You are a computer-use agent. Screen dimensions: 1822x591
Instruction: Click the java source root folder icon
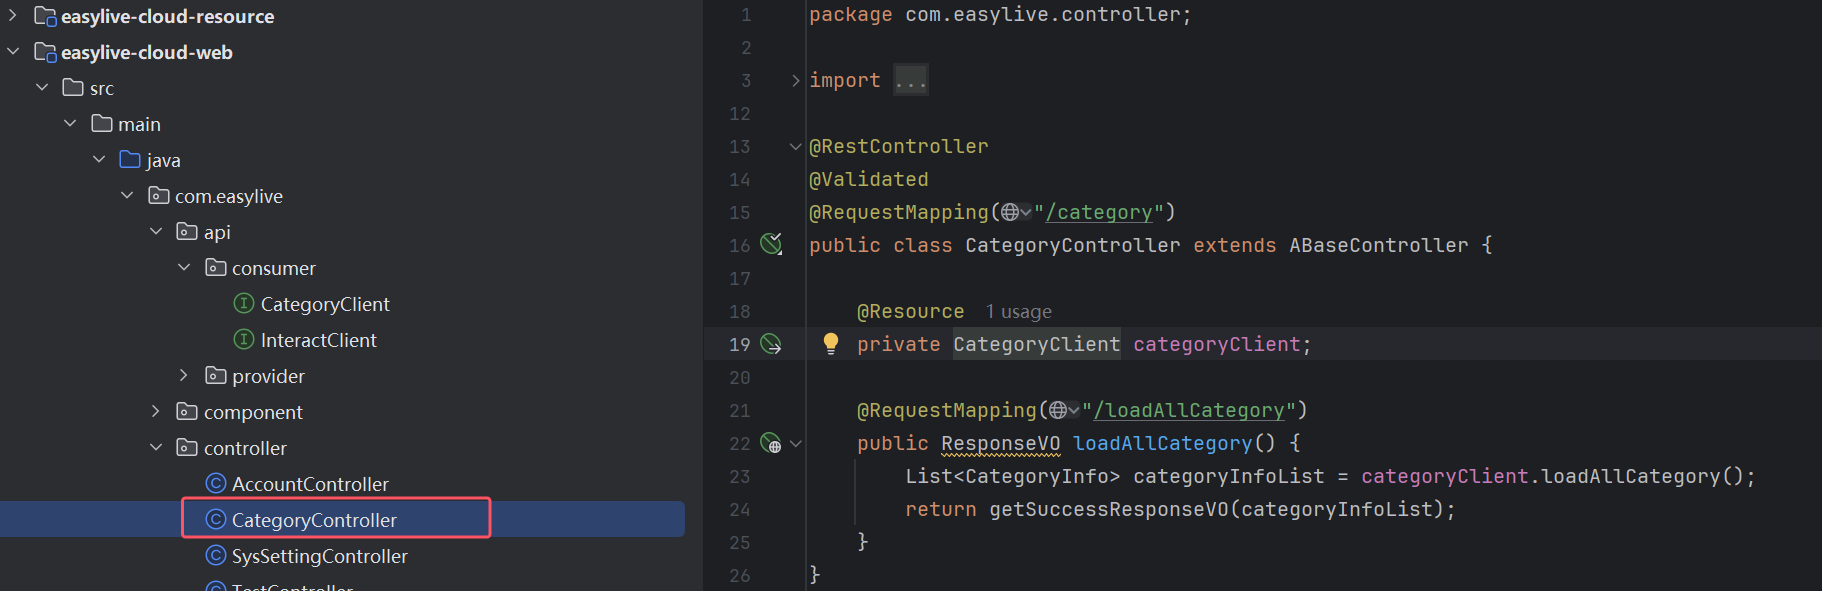[x=130, y=160]
